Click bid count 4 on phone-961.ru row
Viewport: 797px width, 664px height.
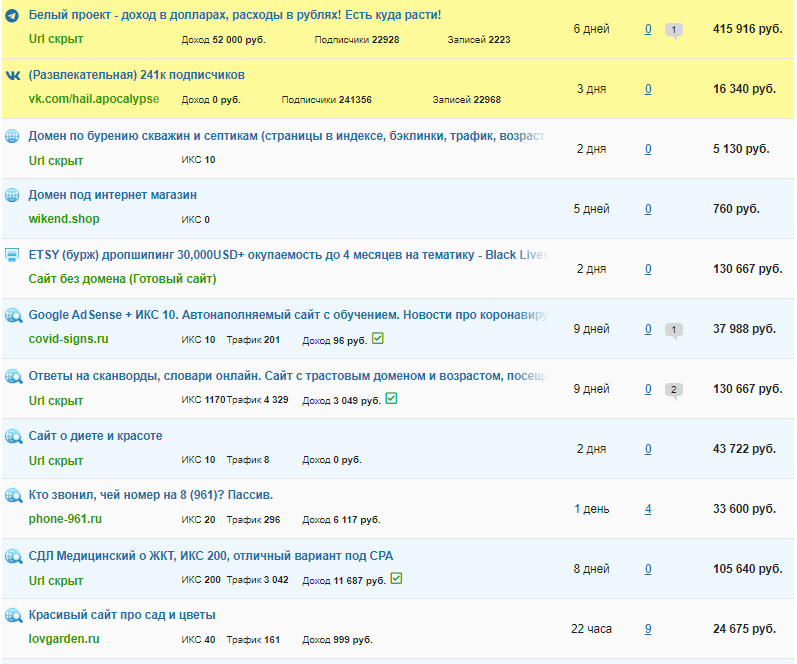point(648,509)
